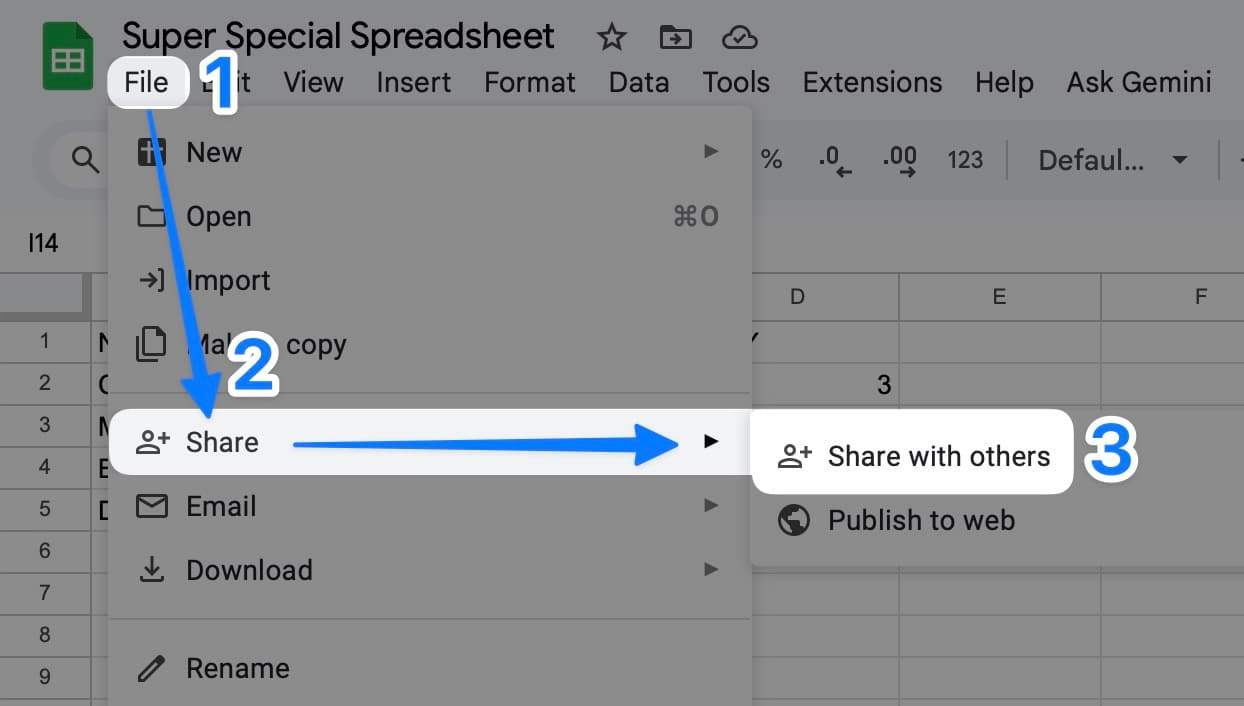Viewport: 1244px width, 706px height.
Task: Open the Move to folder icon
Action: coord(675,37)
